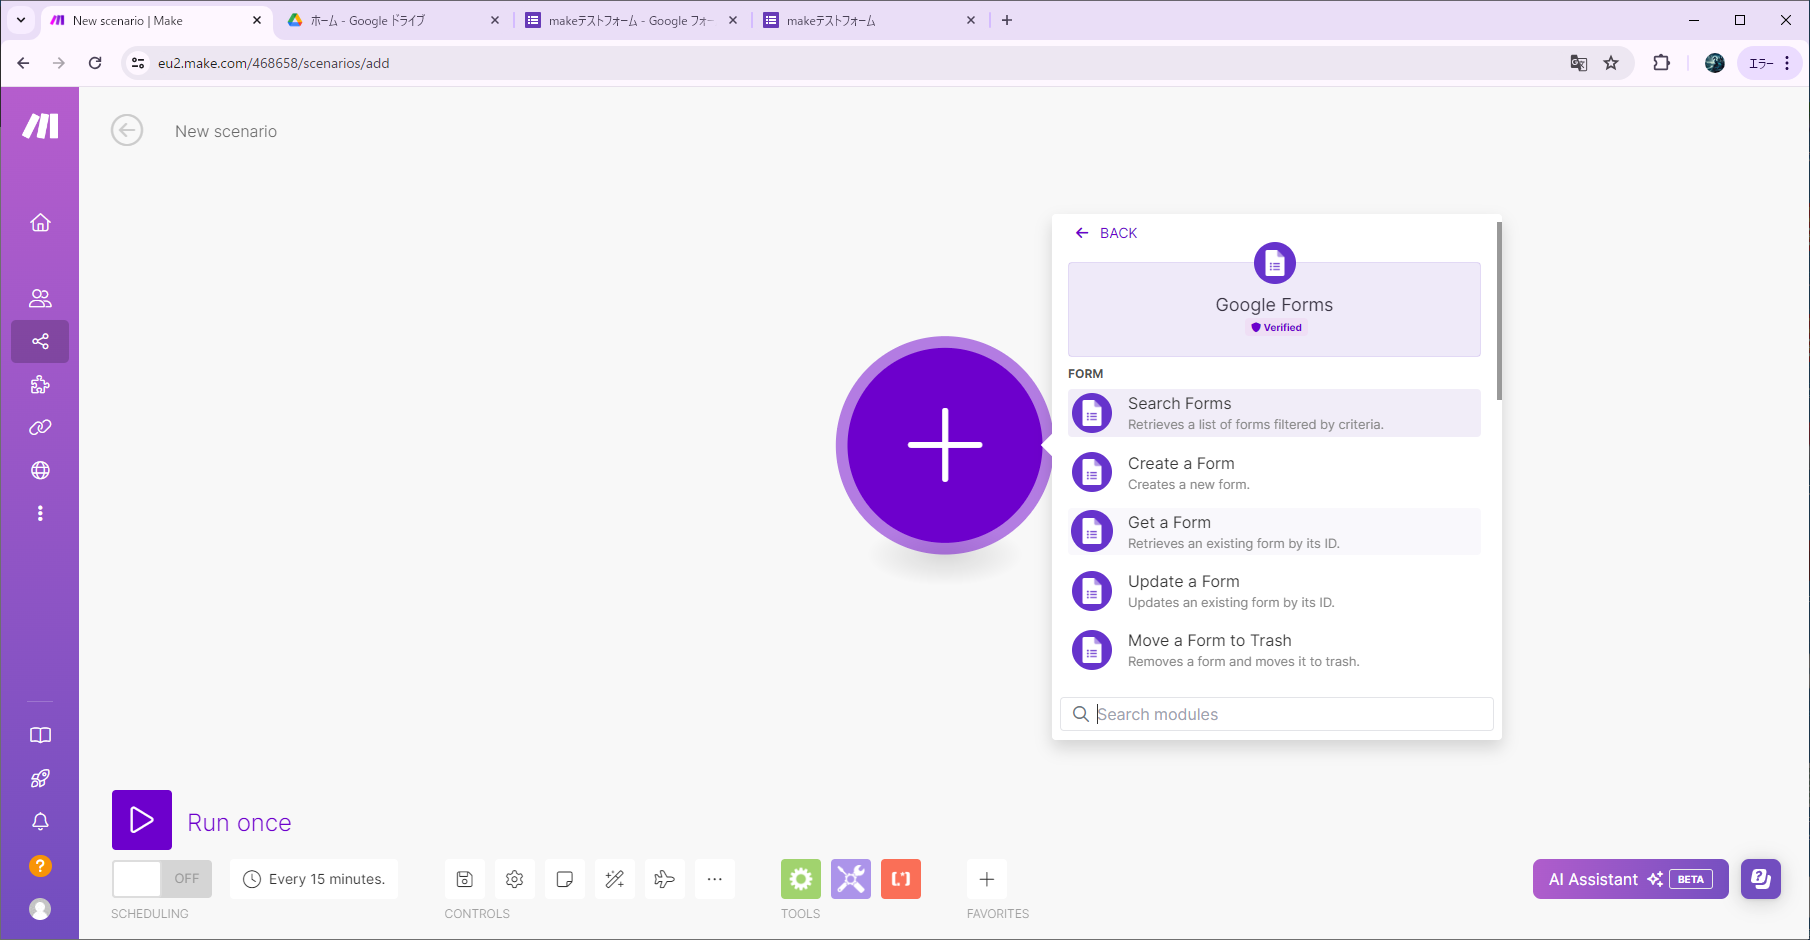Open the Team icon in sidebar
Image resolution: width=1810 pixels, height=940 pixels.
pos(40,298)
